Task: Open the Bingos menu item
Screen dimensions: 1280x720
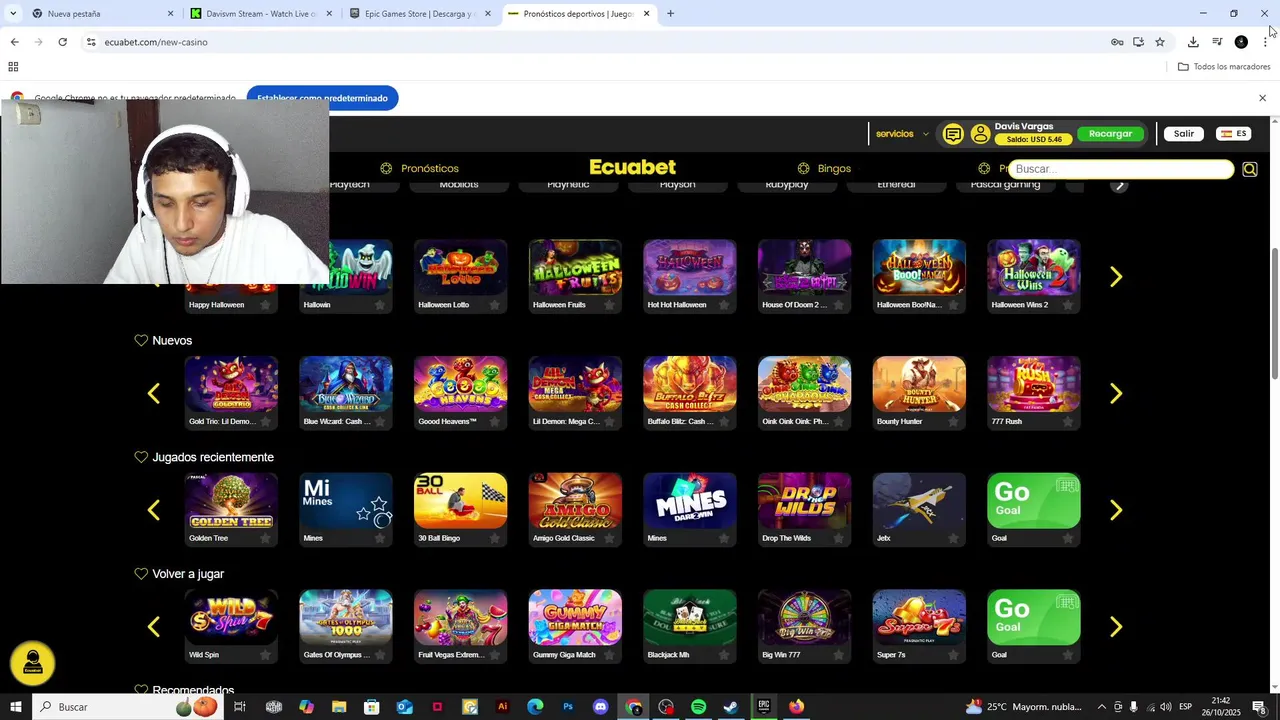Action: point(824,169)
